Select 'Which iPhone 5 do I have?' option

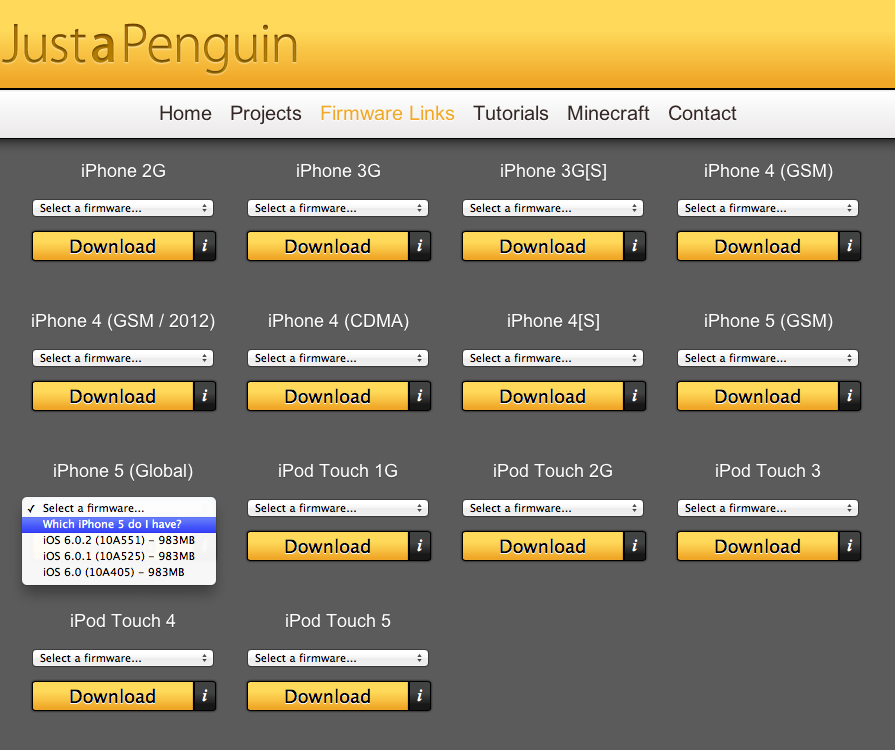pyautogui.click(x=119, y=525)
